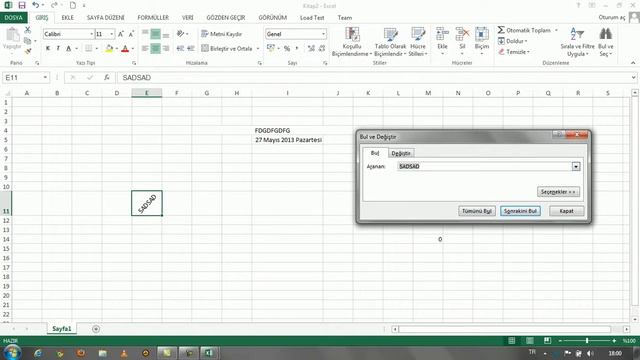Expand the Temizle clear dropdown
This screenshot has width=640, height=360.
tap(529, 52)
